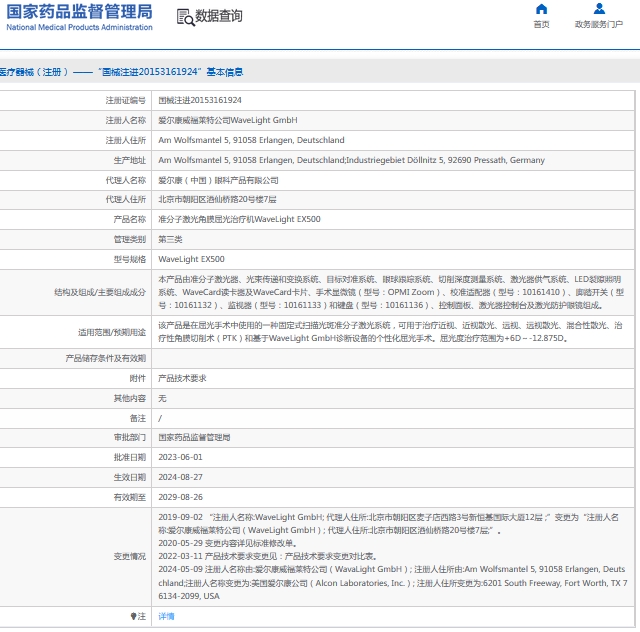Click the 国械注进20153161924 基本信息 breadcrumb title
The width and height of the screenshot is (640, 632).
tap(170, 72)
